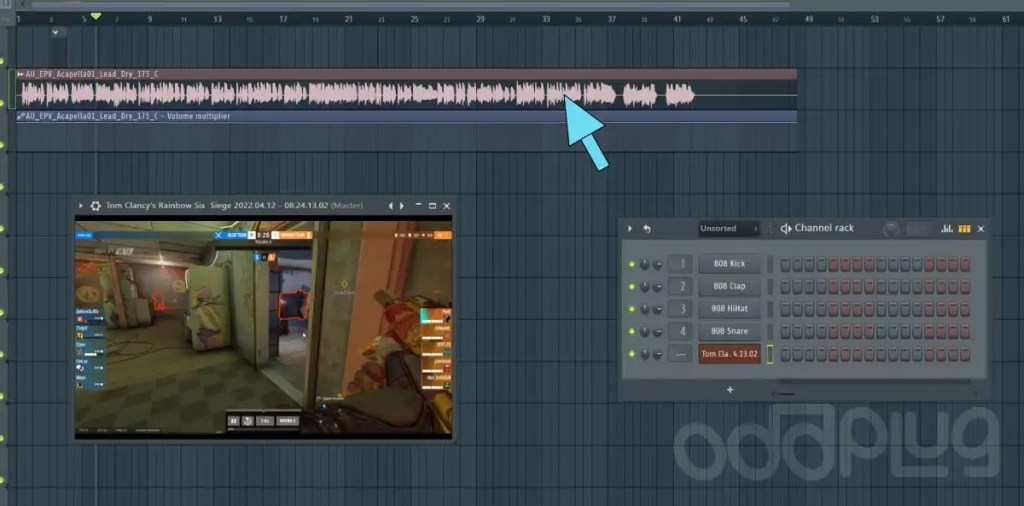Click the gear icon in the video player title
The width and height of the screenshot is (1024, 506).
95,206
